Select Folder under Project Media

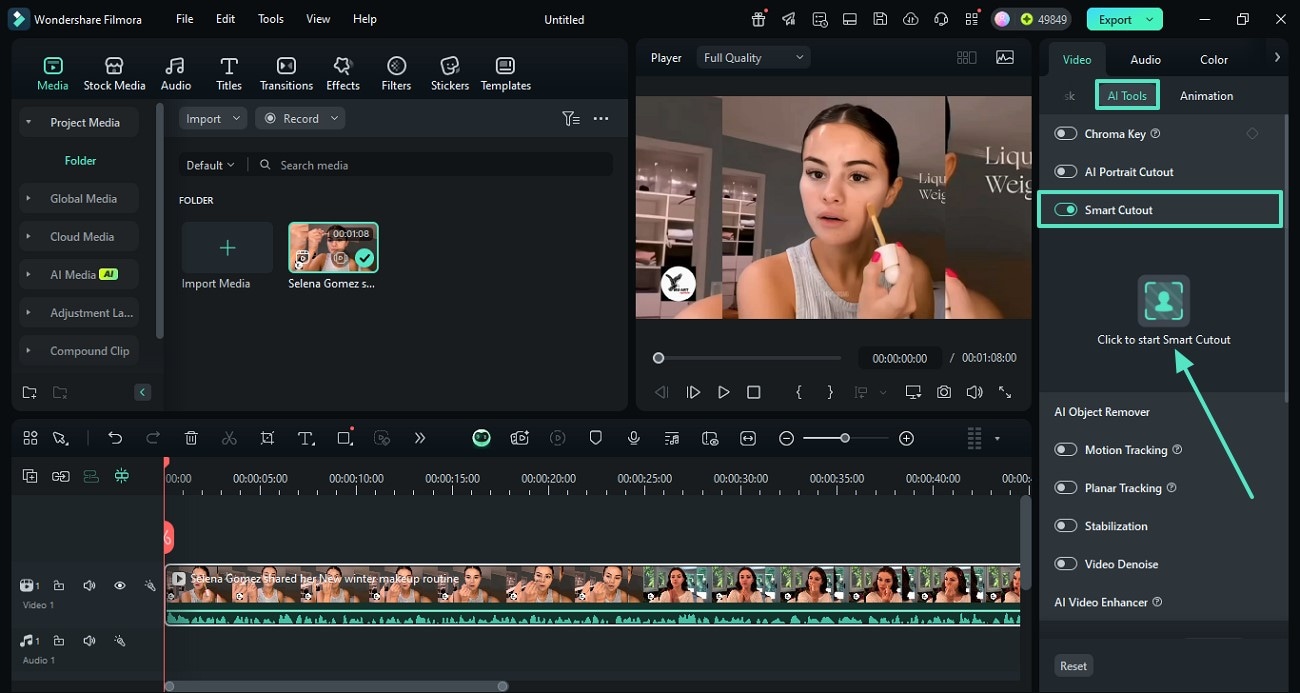80,160
